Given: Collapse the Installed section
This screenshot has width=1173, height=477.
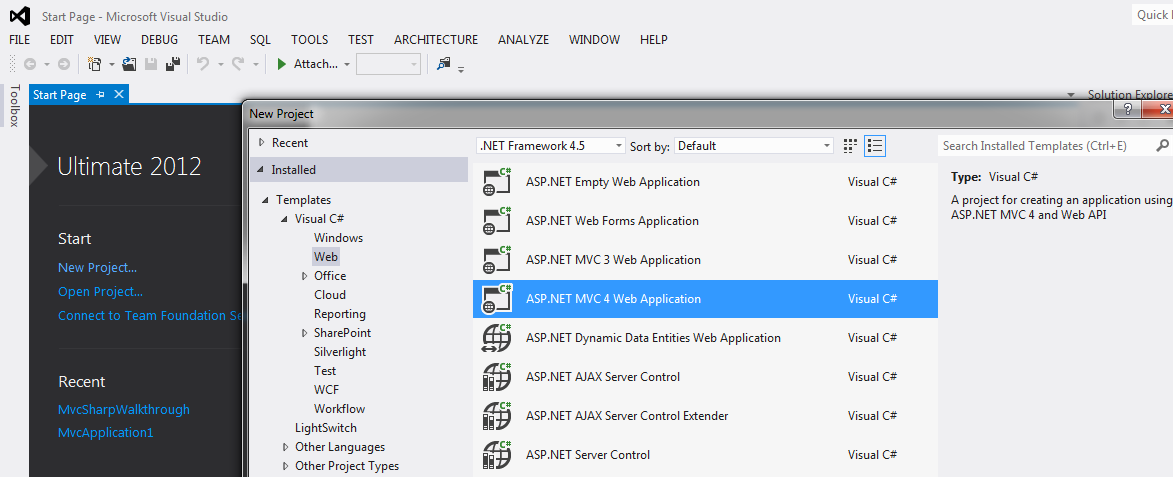Looking at the screenshot, I should tap(261, 170).
